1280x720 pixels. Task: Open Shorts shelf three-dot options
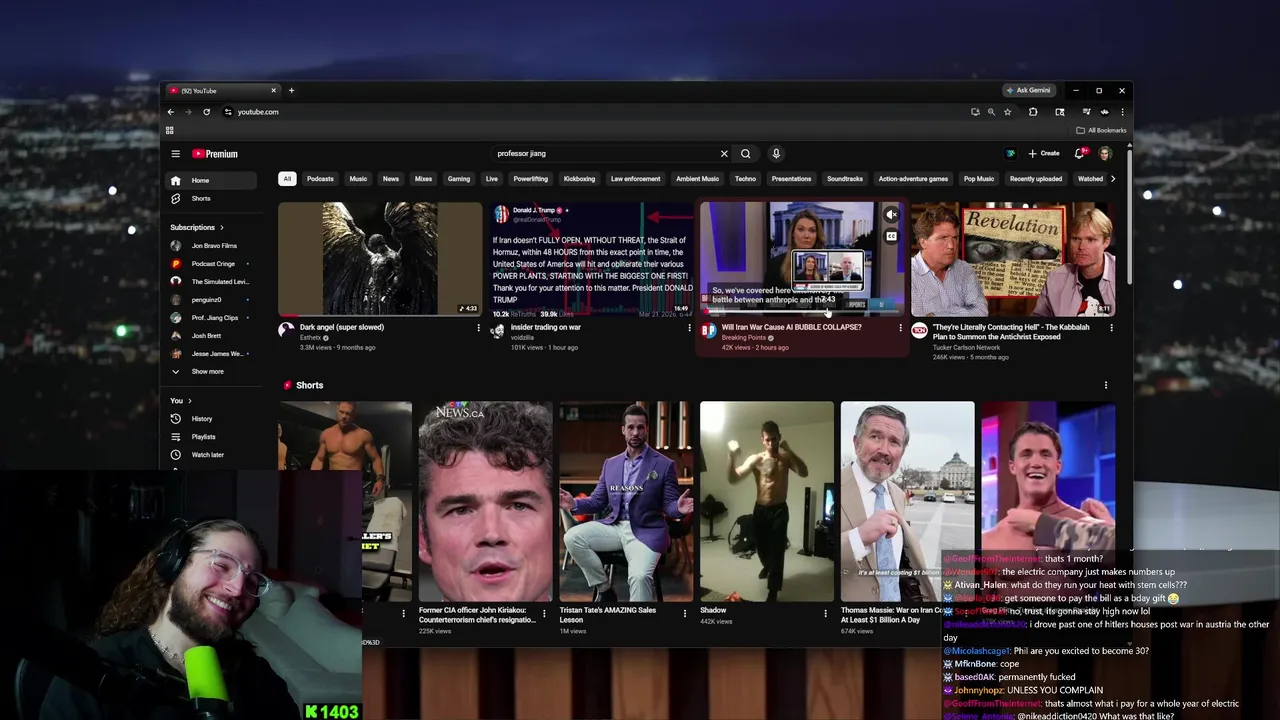pos(1106,385)
